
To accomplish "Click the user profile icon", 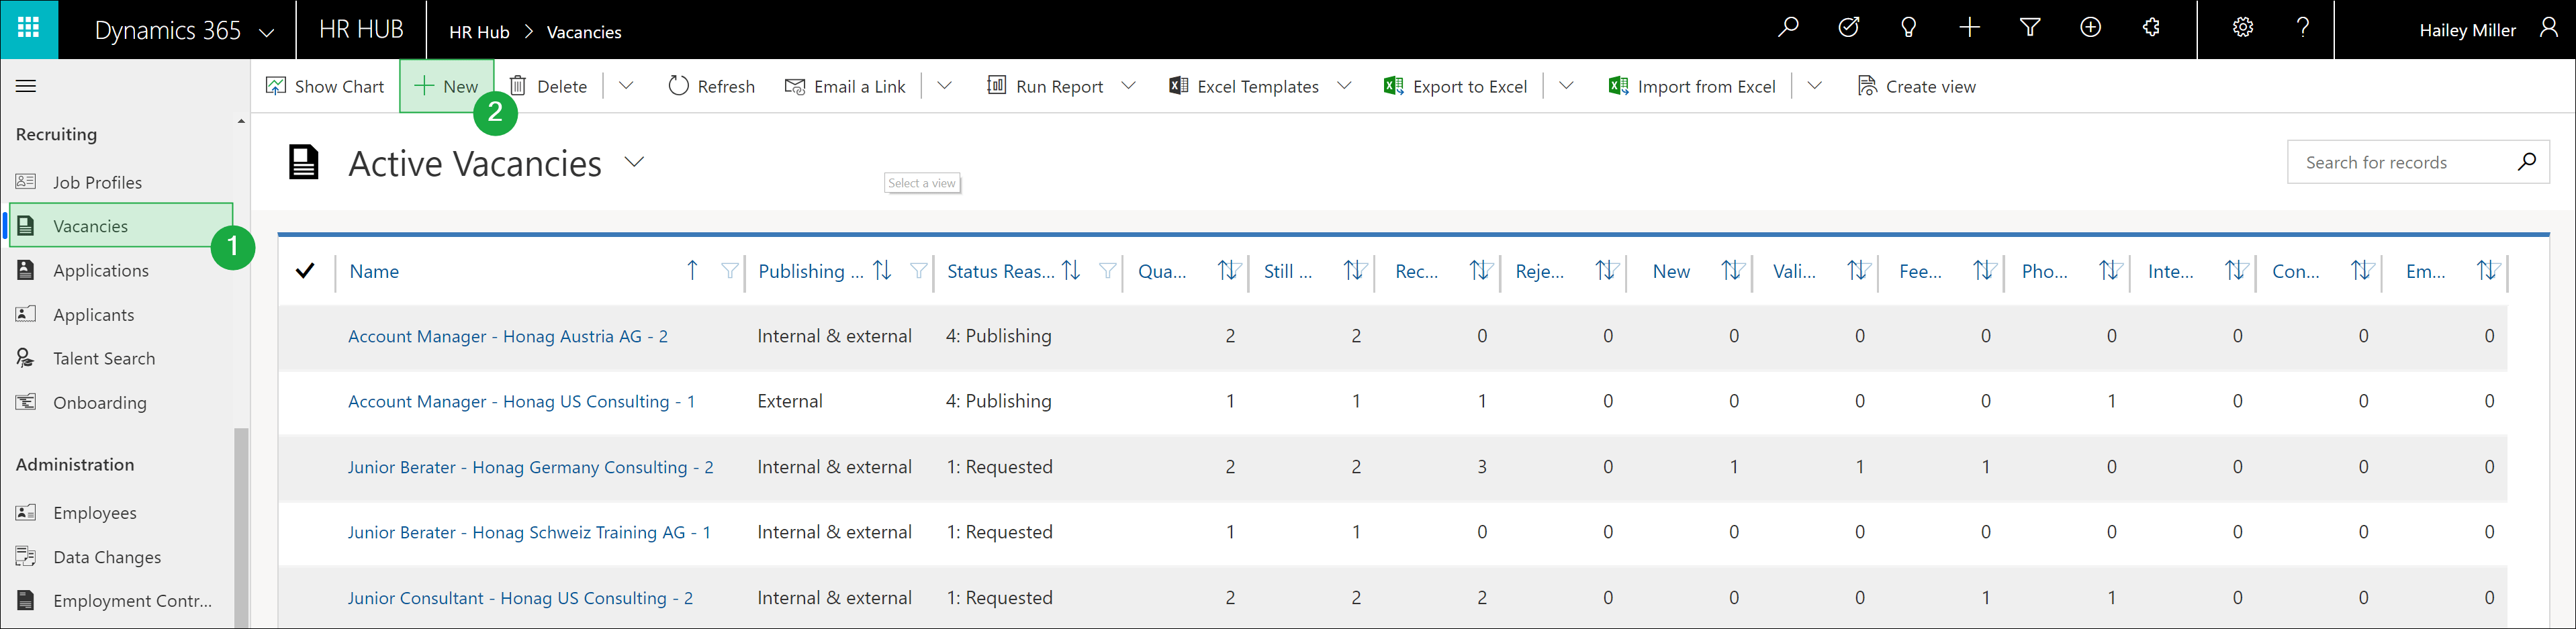I will tap(2549, 28).
